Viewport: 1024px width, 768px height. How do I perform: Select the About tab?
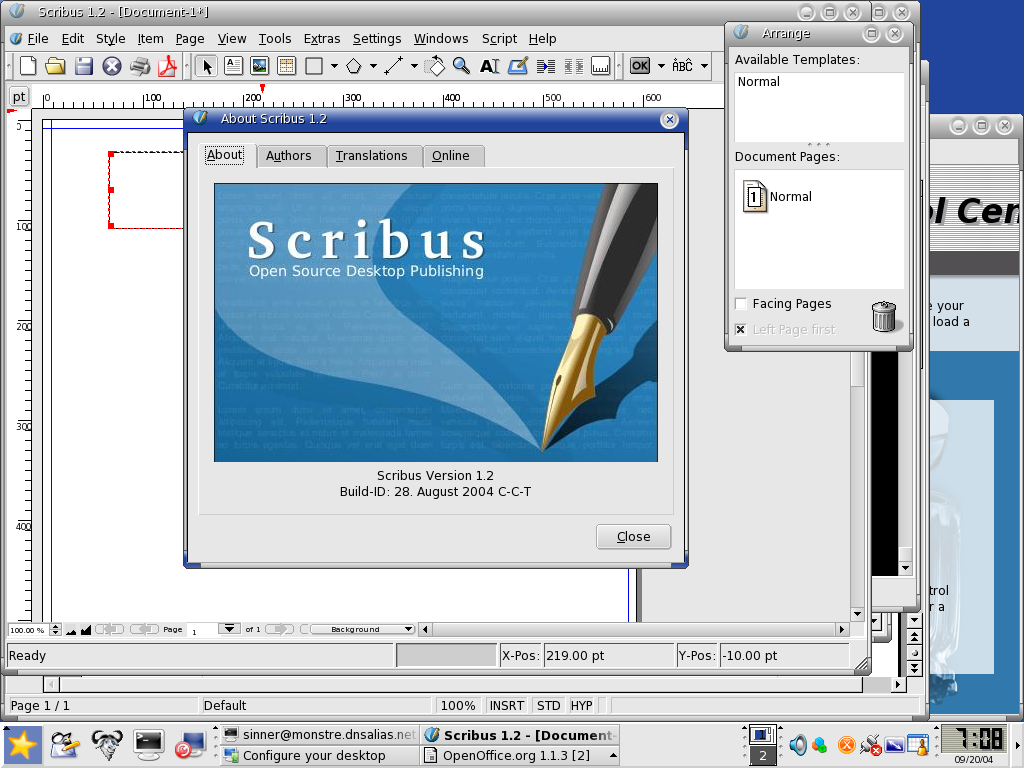(225, 155)
